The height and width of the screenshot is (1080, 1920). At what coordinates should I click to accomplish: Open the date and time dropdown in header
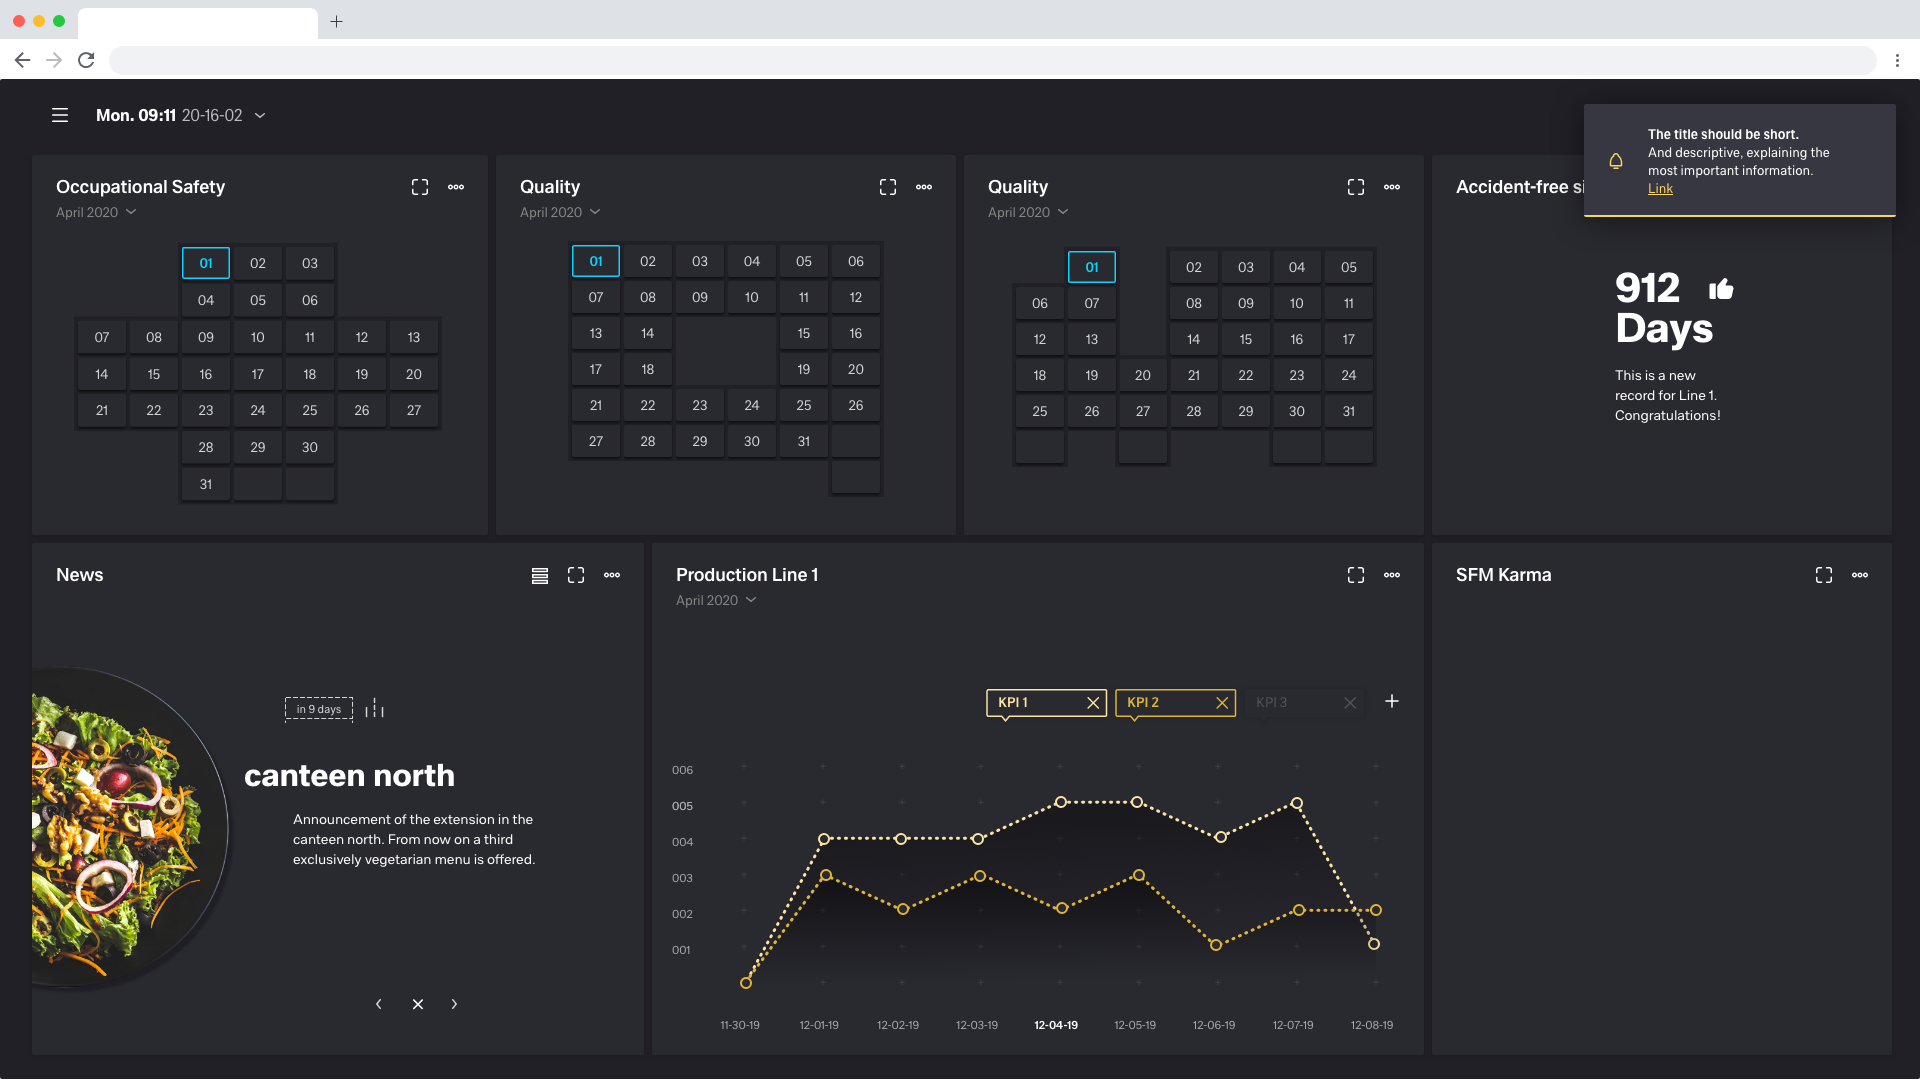[x=260, y=116]
